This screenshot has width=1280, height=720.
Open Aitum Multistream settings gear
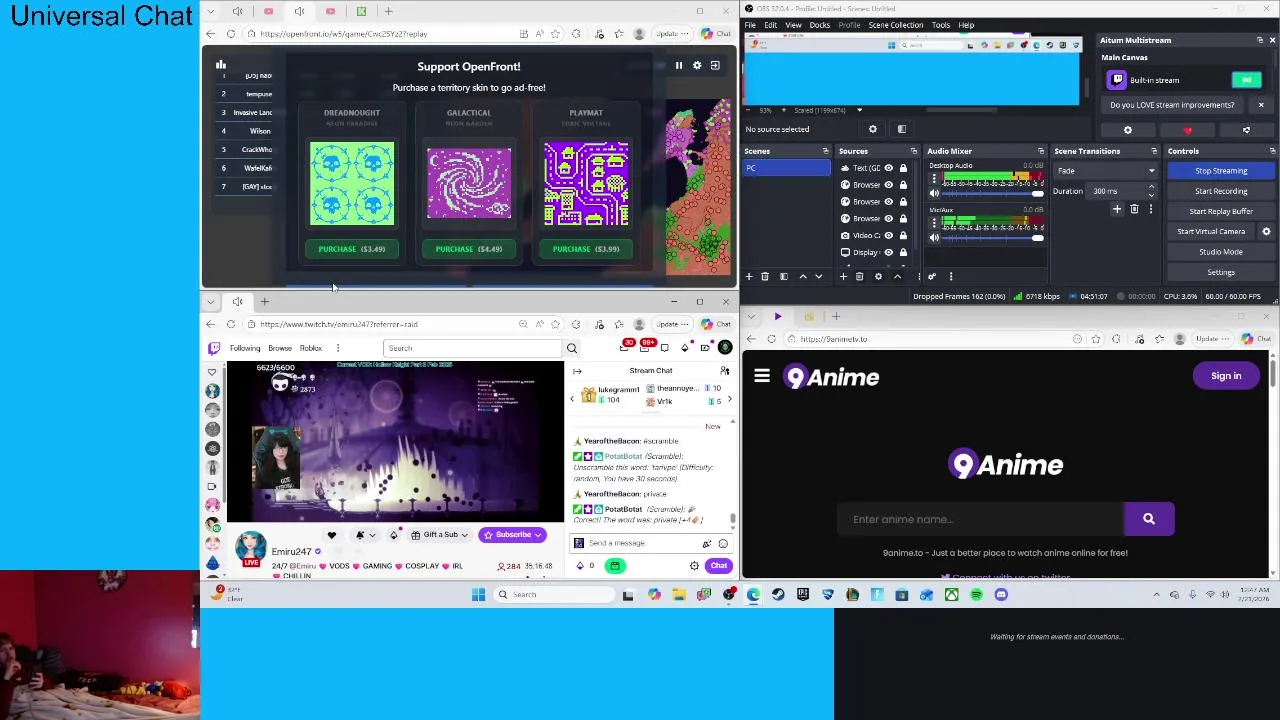(1128, 130)
